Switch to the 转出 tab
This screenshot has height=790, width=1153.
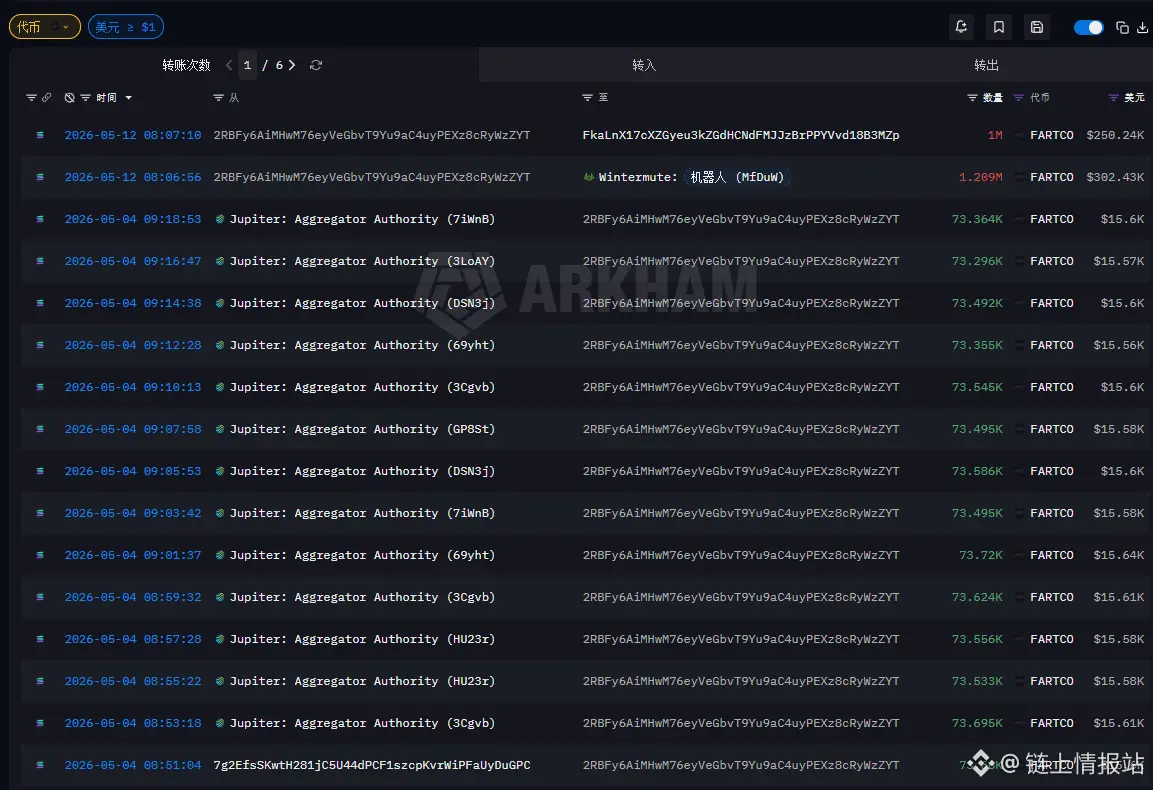click(x=986, y=65)
